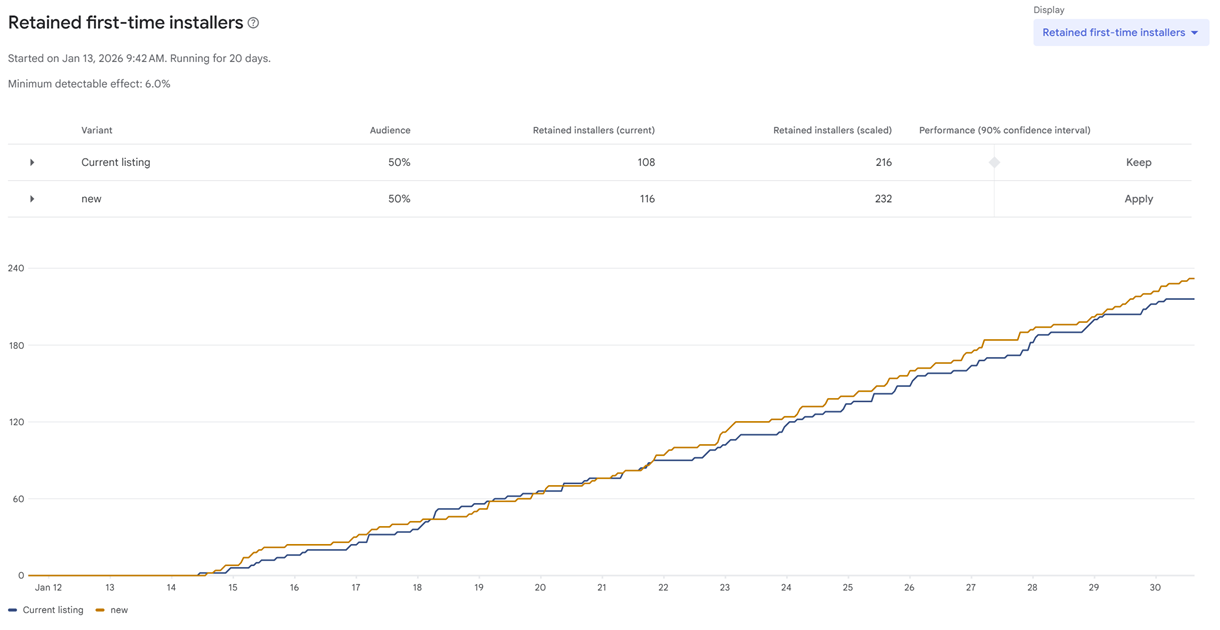The width and height of the screenshot is (1220, 630).
Task: Click the 232 scaled installers value
Action: pyautogui.click(x=883, y=199)
